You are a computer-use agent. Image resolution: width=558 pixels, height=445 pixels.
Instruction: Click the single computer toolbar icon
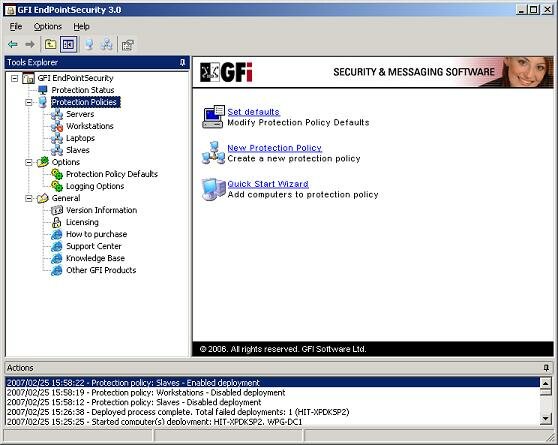tap(89, 44)
